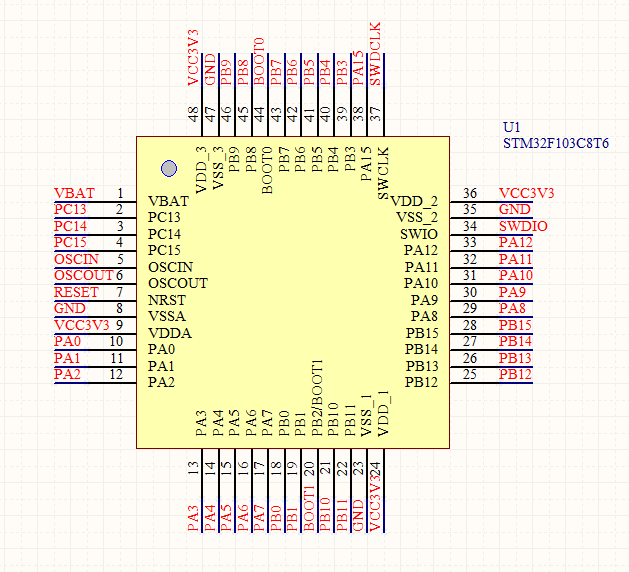Click pin number 48 above the chip

pos(193,114)
